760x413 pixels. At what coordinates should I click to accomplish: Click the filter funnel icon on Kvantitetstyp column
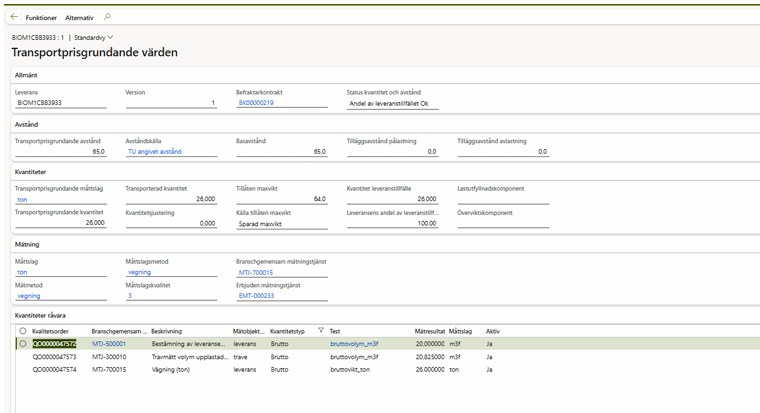click(320, 330)
